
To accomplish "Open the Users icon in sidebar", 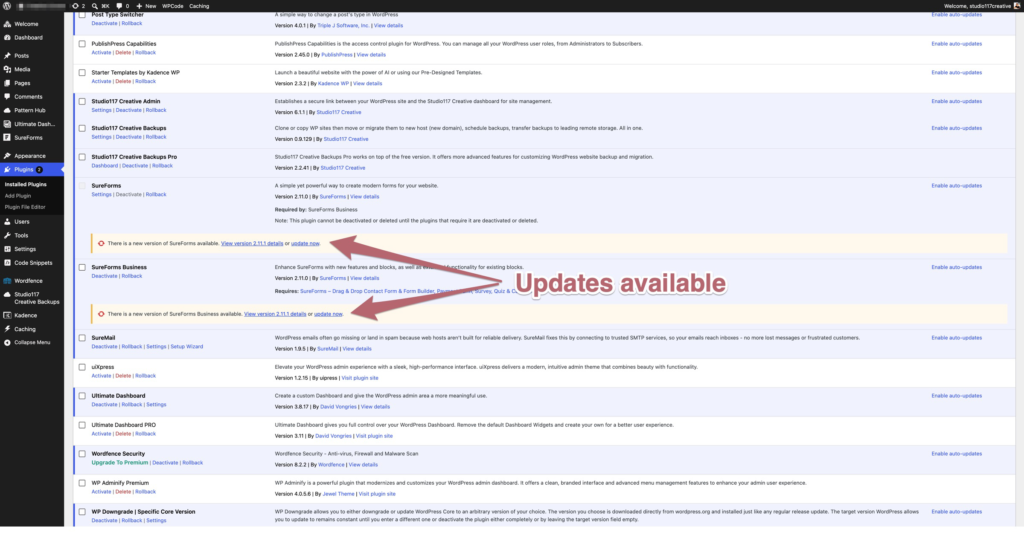I will tap(7, 221).
